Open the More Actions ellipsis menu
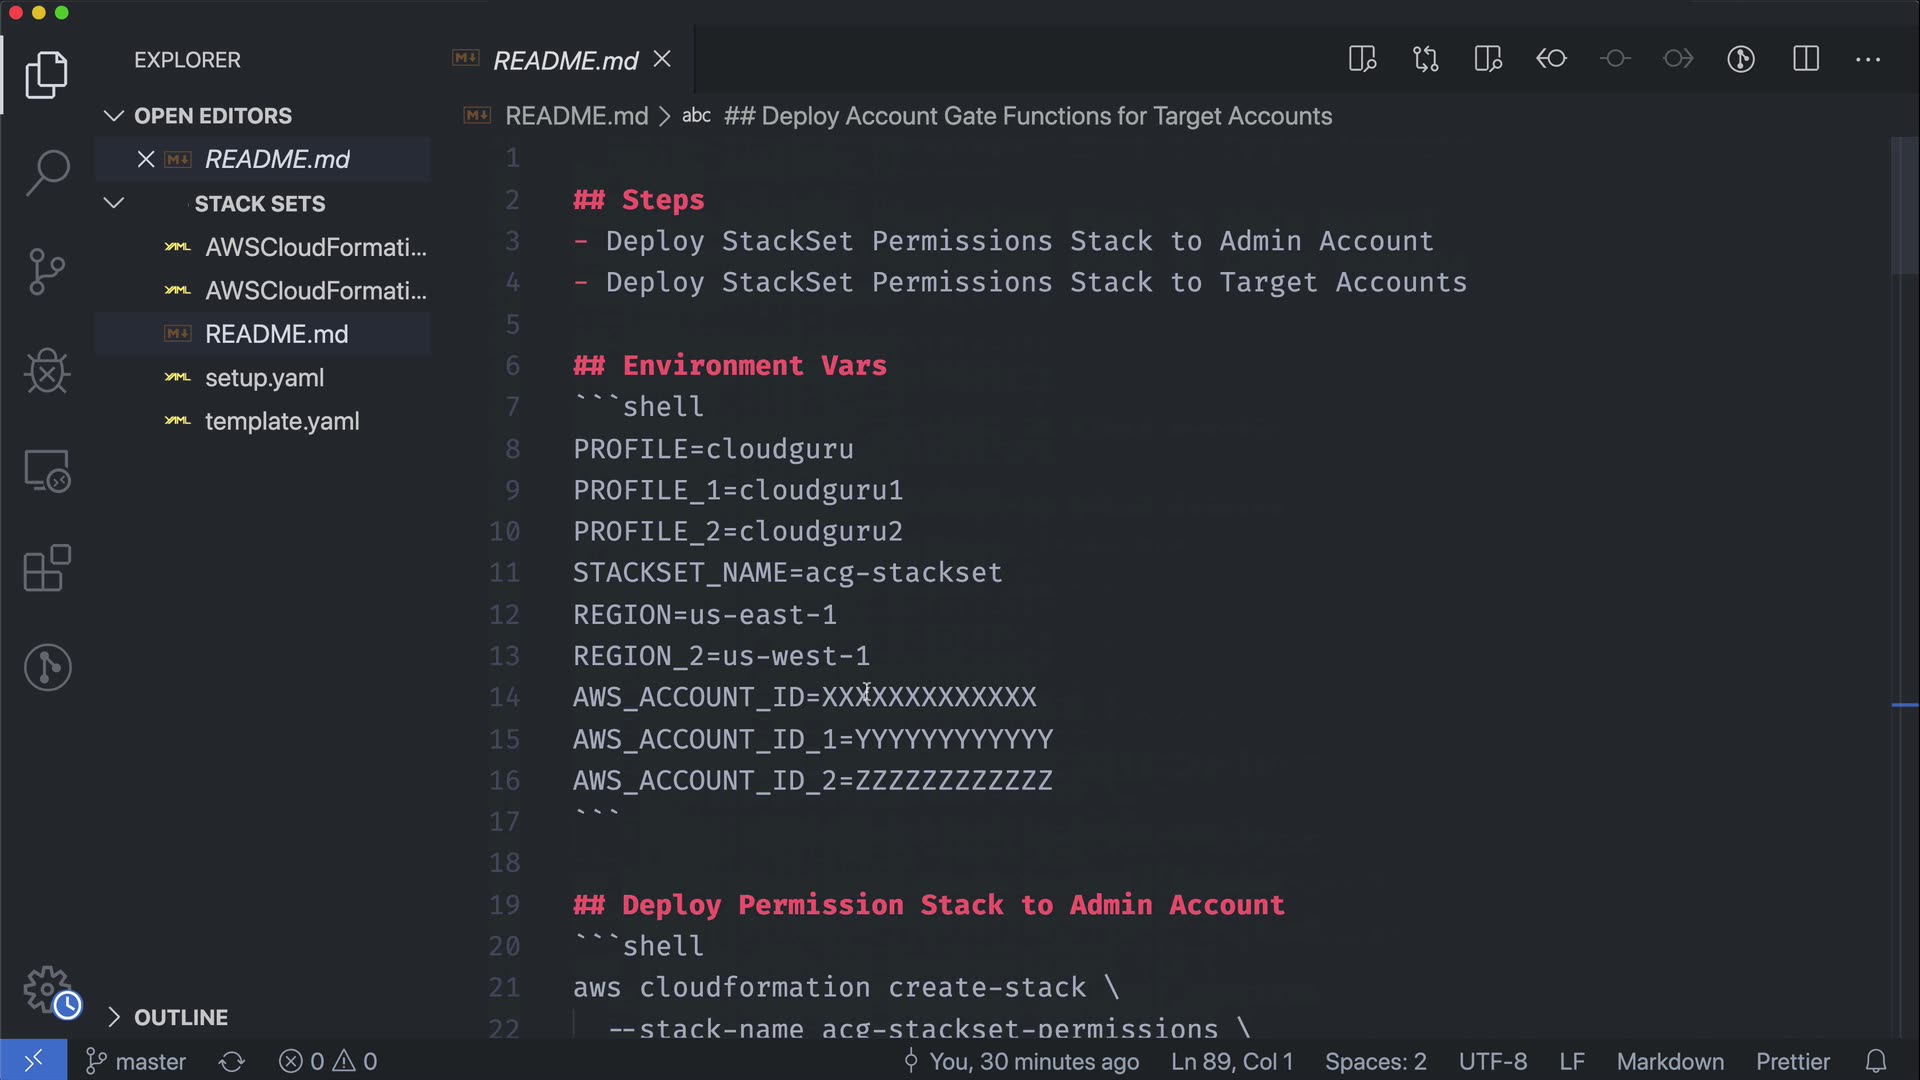 pos(1867,59)
